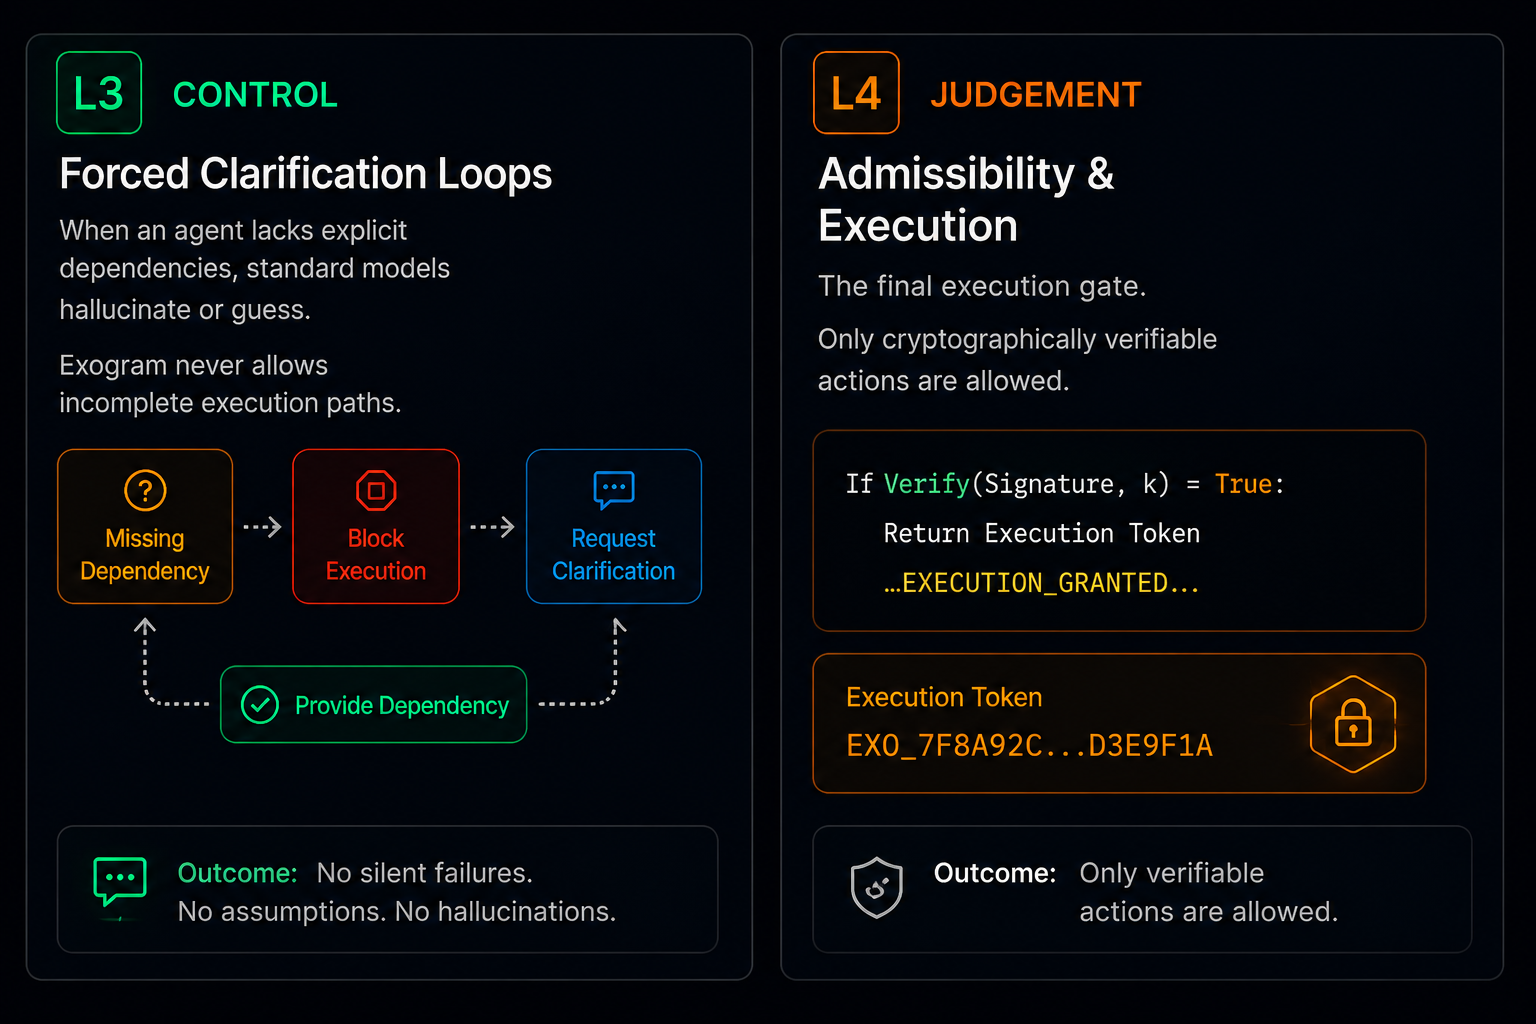Screen dimensions: 1536x1024
Task: Click the Provide Dependency pill
Action: 373,705
